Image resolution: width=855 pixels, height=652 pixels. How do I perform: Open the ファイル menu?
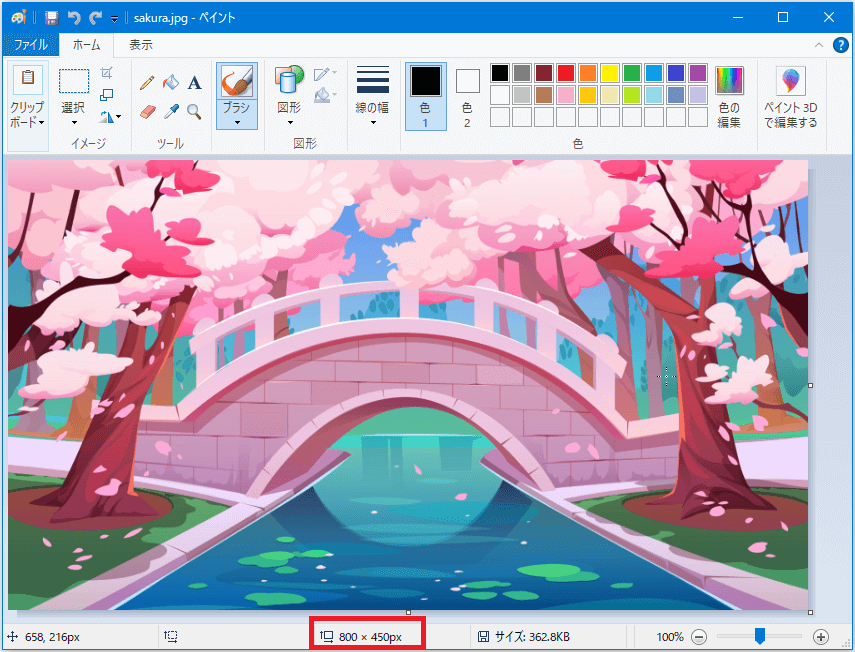coord(30,45)
